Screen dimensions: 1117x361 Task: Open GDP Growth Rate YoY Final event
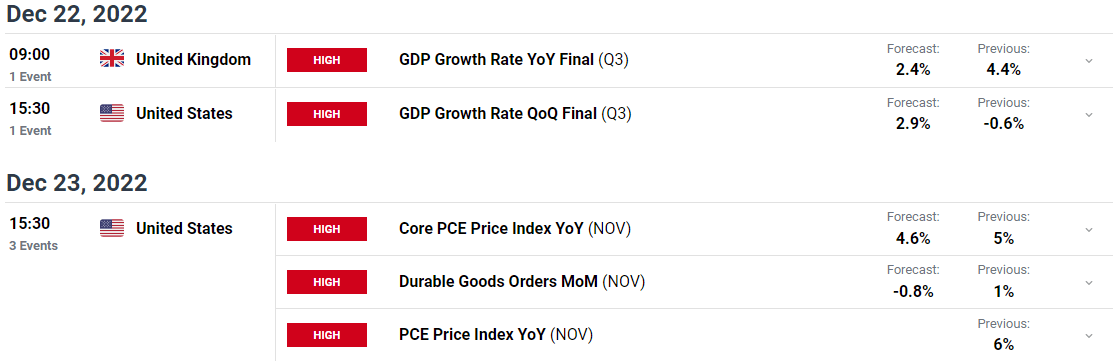pyautogui.click(x=515, y=60)
